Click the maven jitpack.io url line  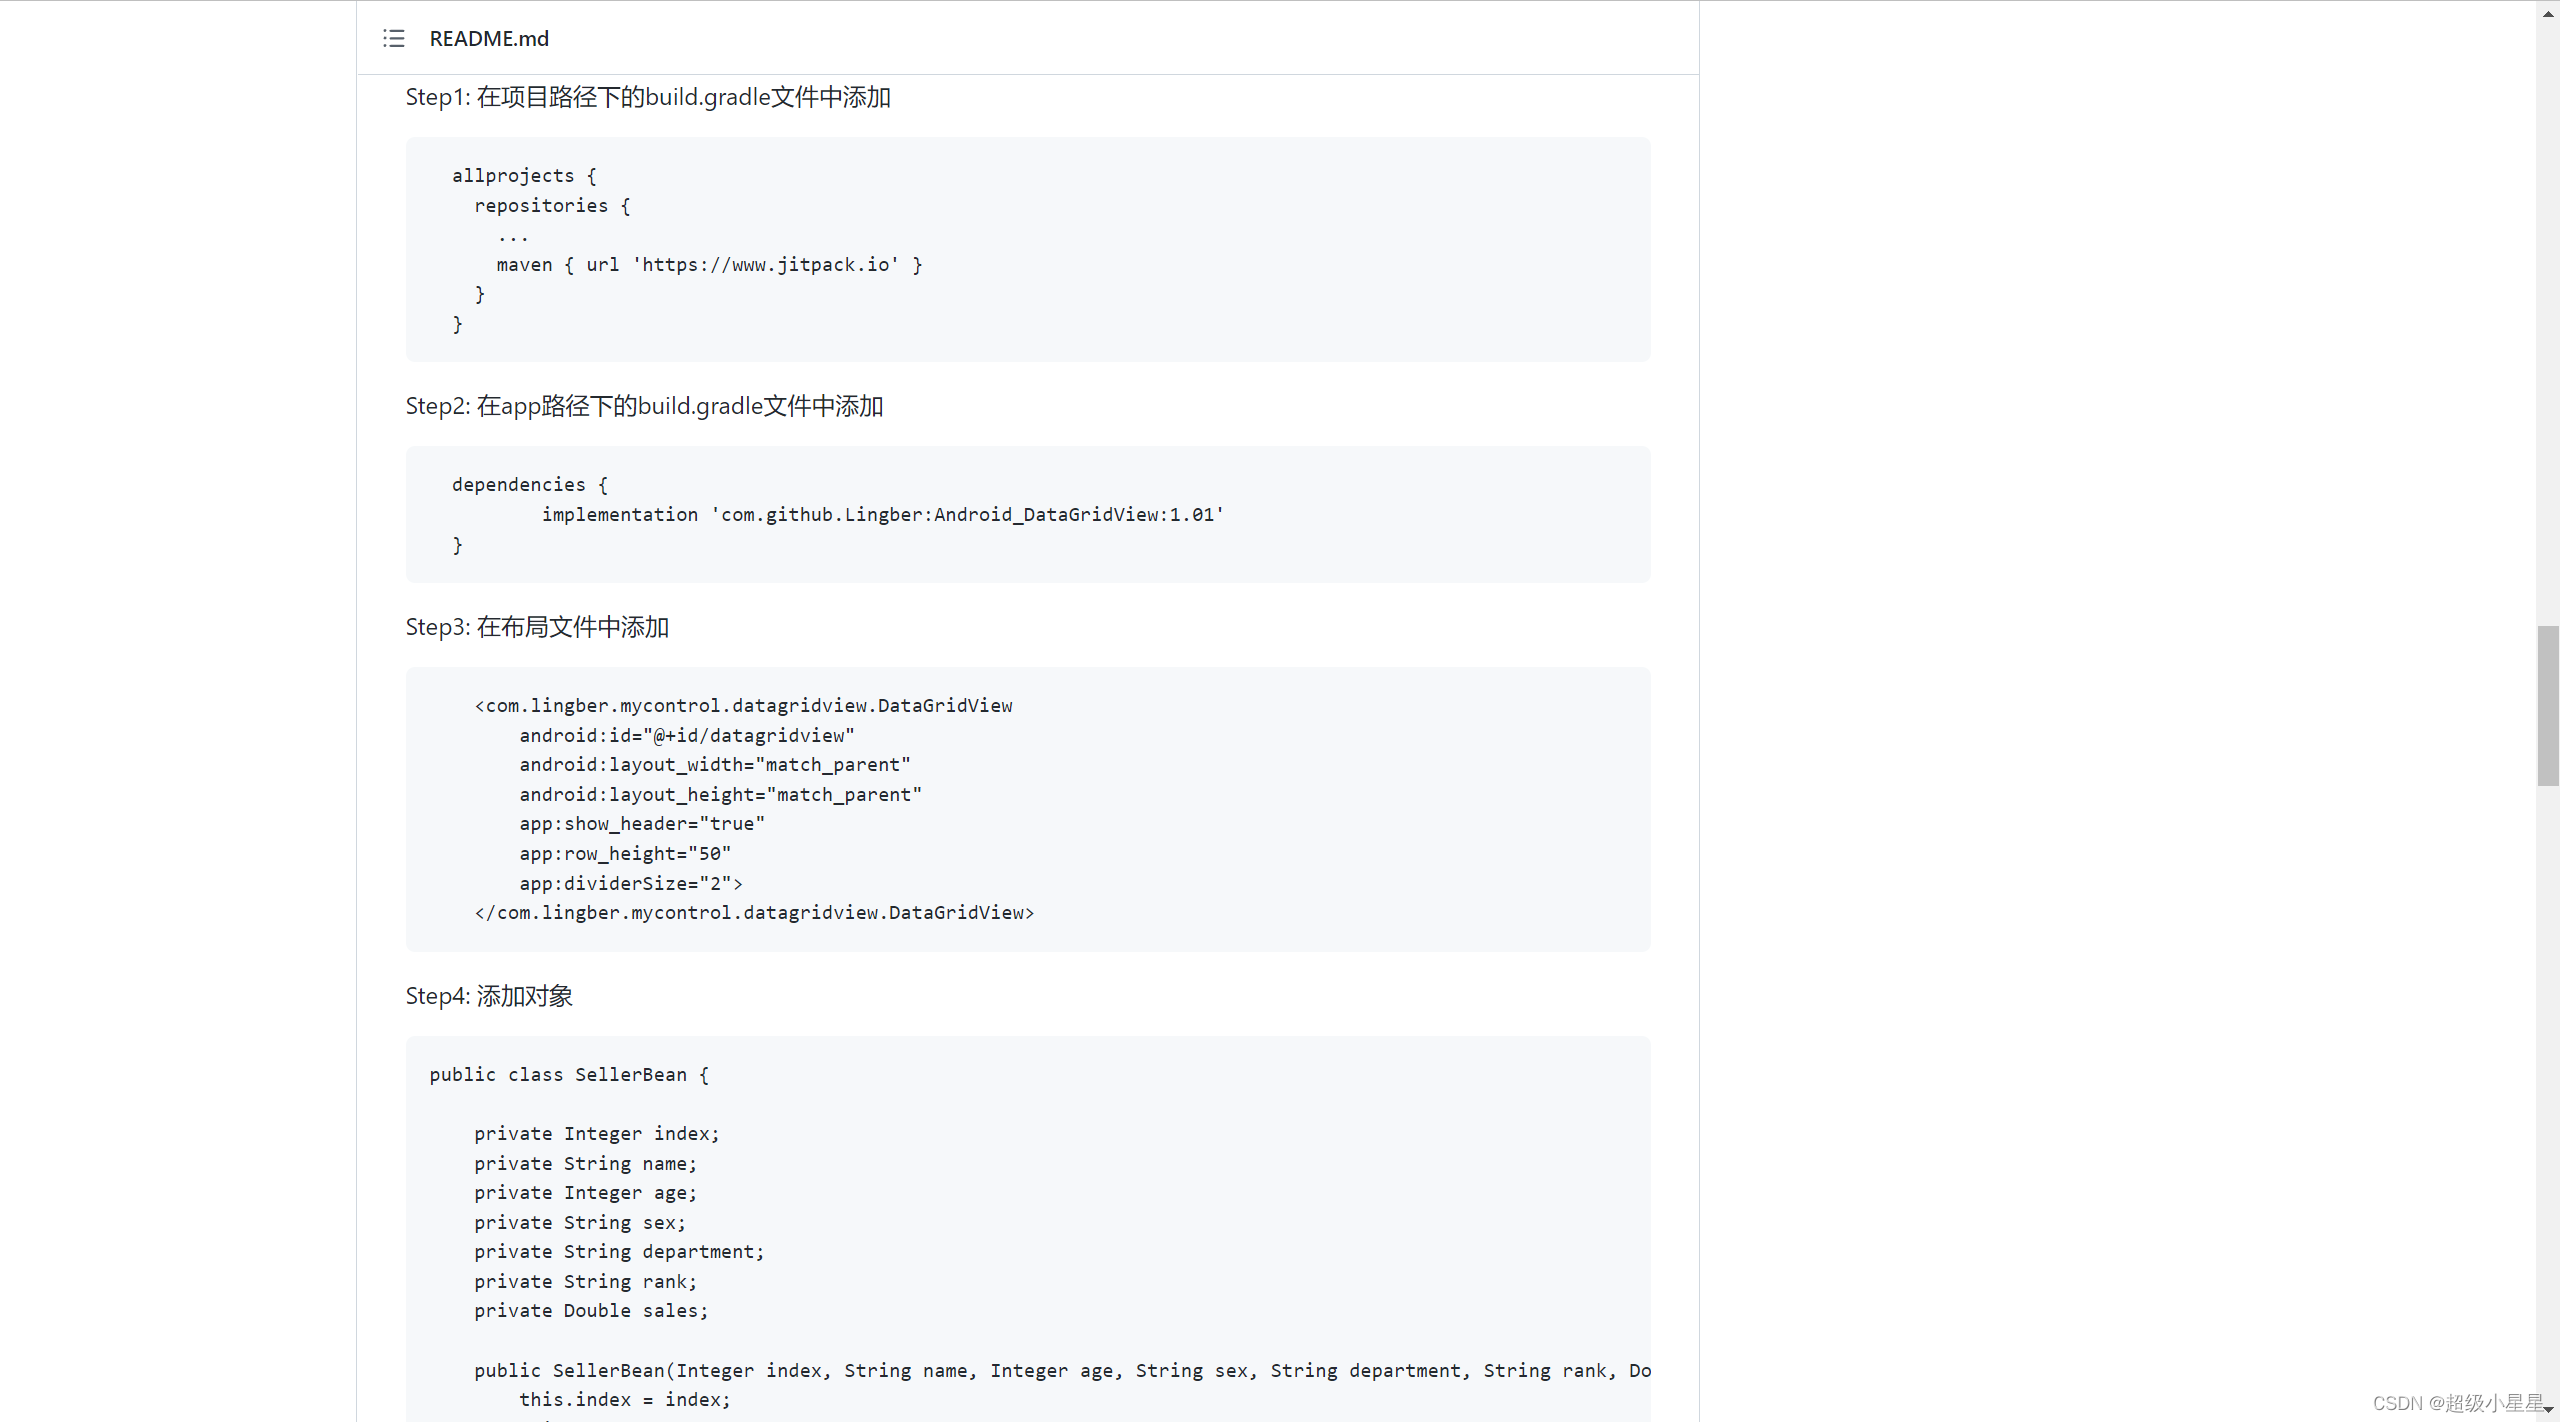click(709, 265)
